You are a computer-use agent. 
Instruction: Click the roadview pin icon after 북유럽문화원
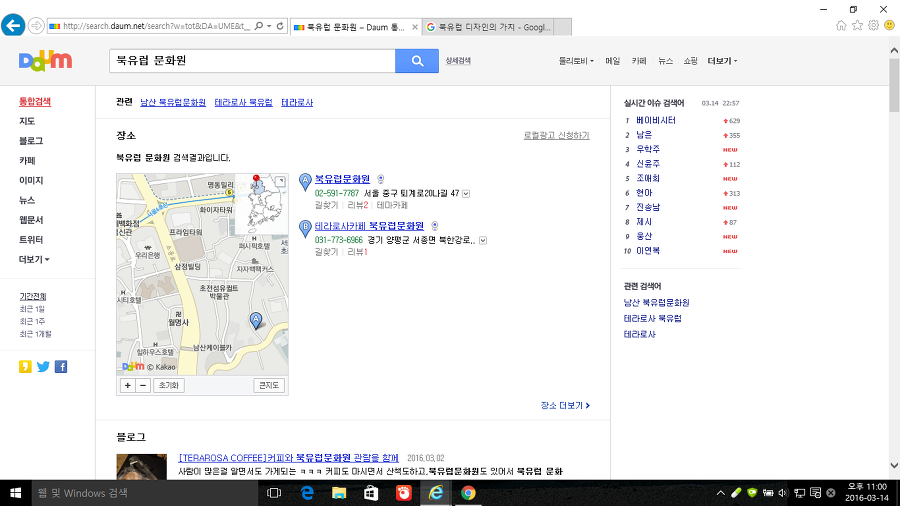[381, 179]
